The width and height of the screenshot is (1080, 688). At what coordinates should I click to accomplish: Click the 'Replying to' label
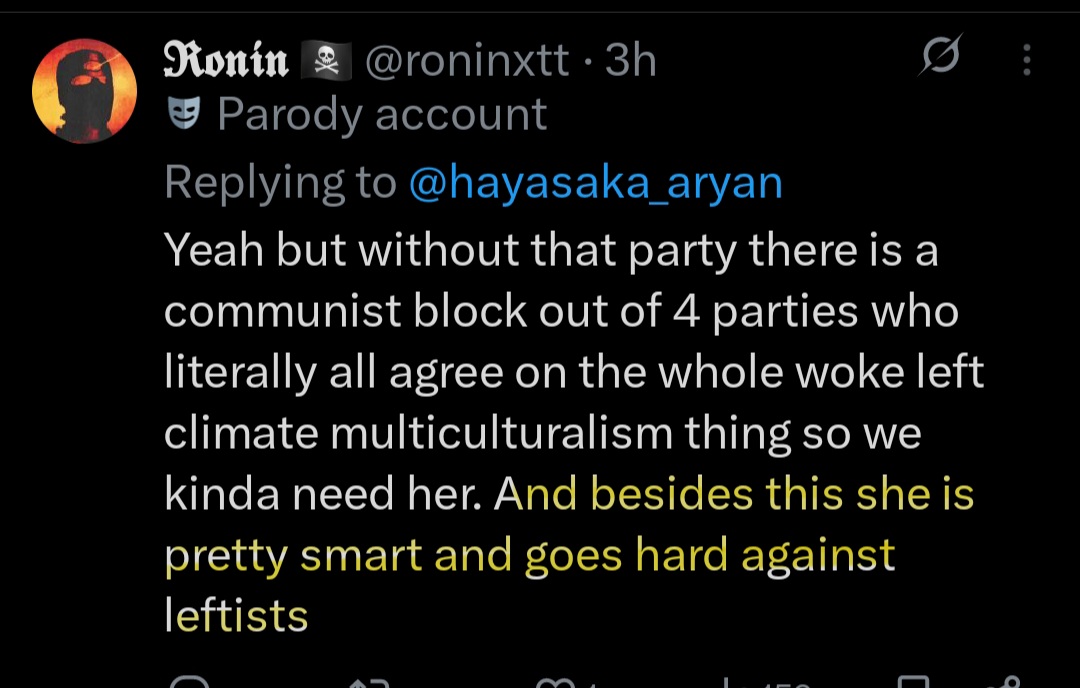(280, 183)
